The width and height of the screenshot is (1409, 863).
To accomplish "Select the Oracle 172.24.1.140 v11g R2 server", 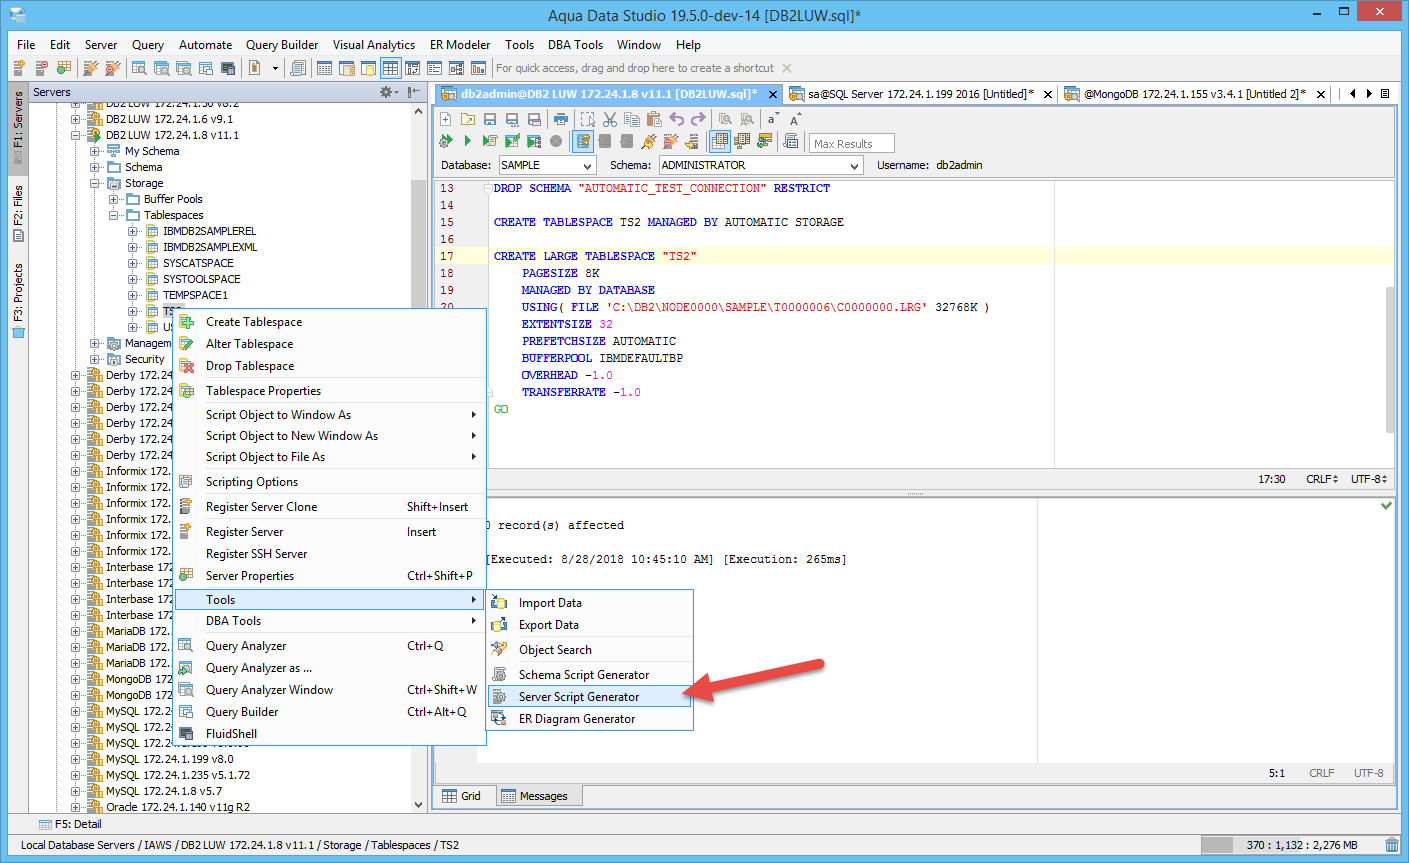I will [x=169, y=807].
